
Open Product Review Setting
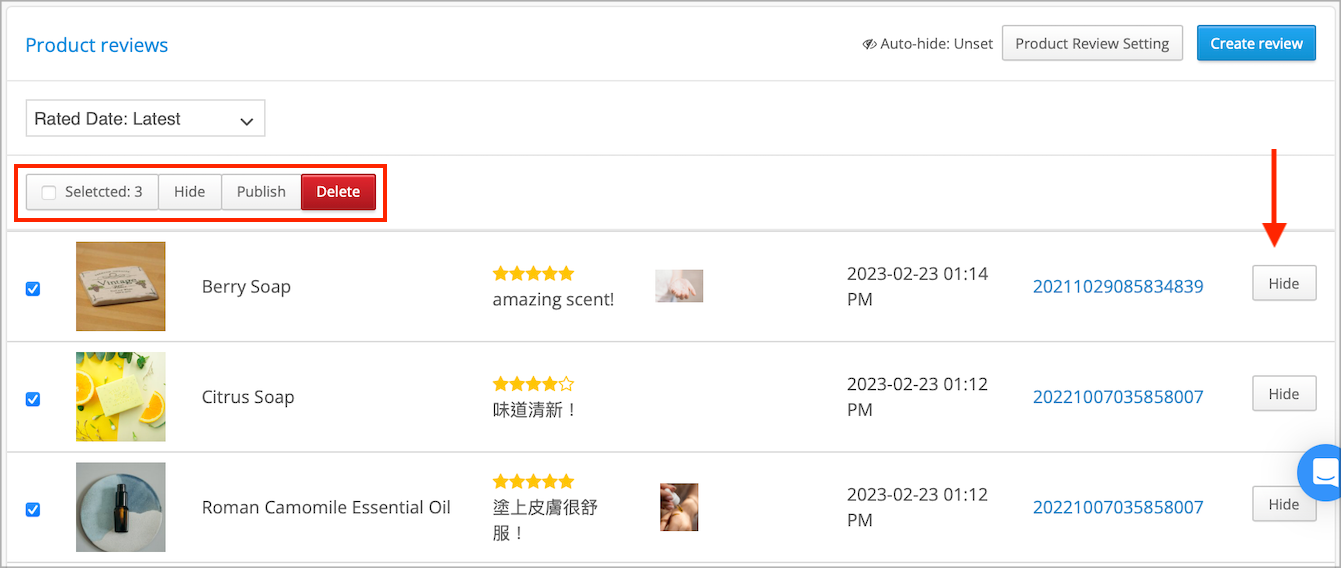tap(1092, 44)
